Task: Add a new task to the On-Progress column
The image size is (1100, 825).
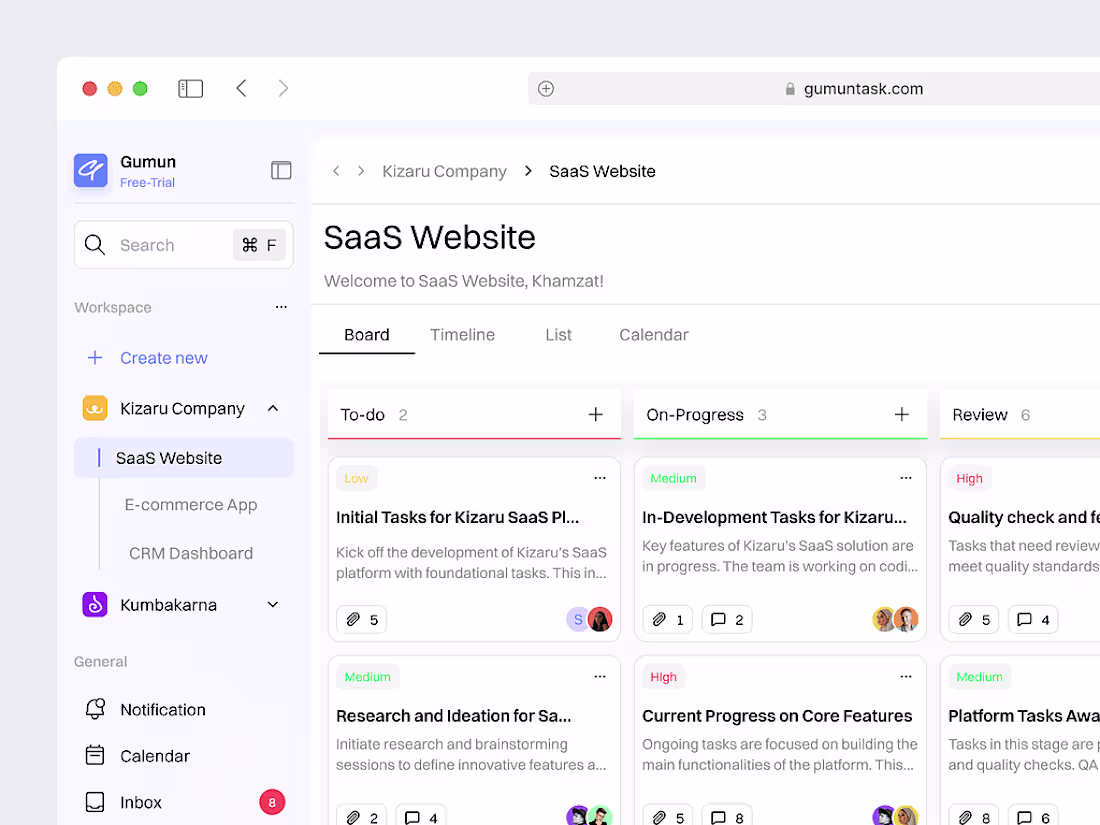Action: coord(901,414)
